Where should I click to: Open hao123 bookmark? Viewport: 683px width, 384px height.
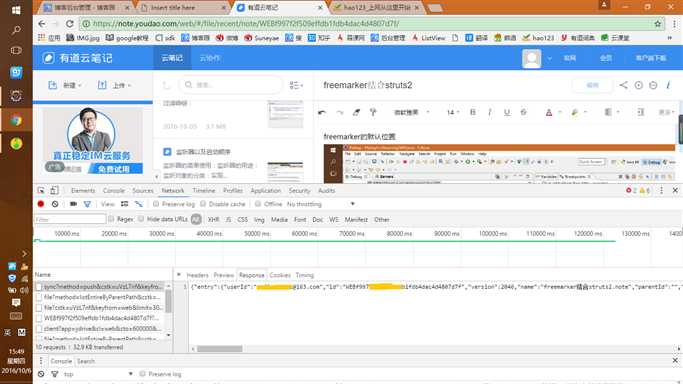click(x=539, y=38)
